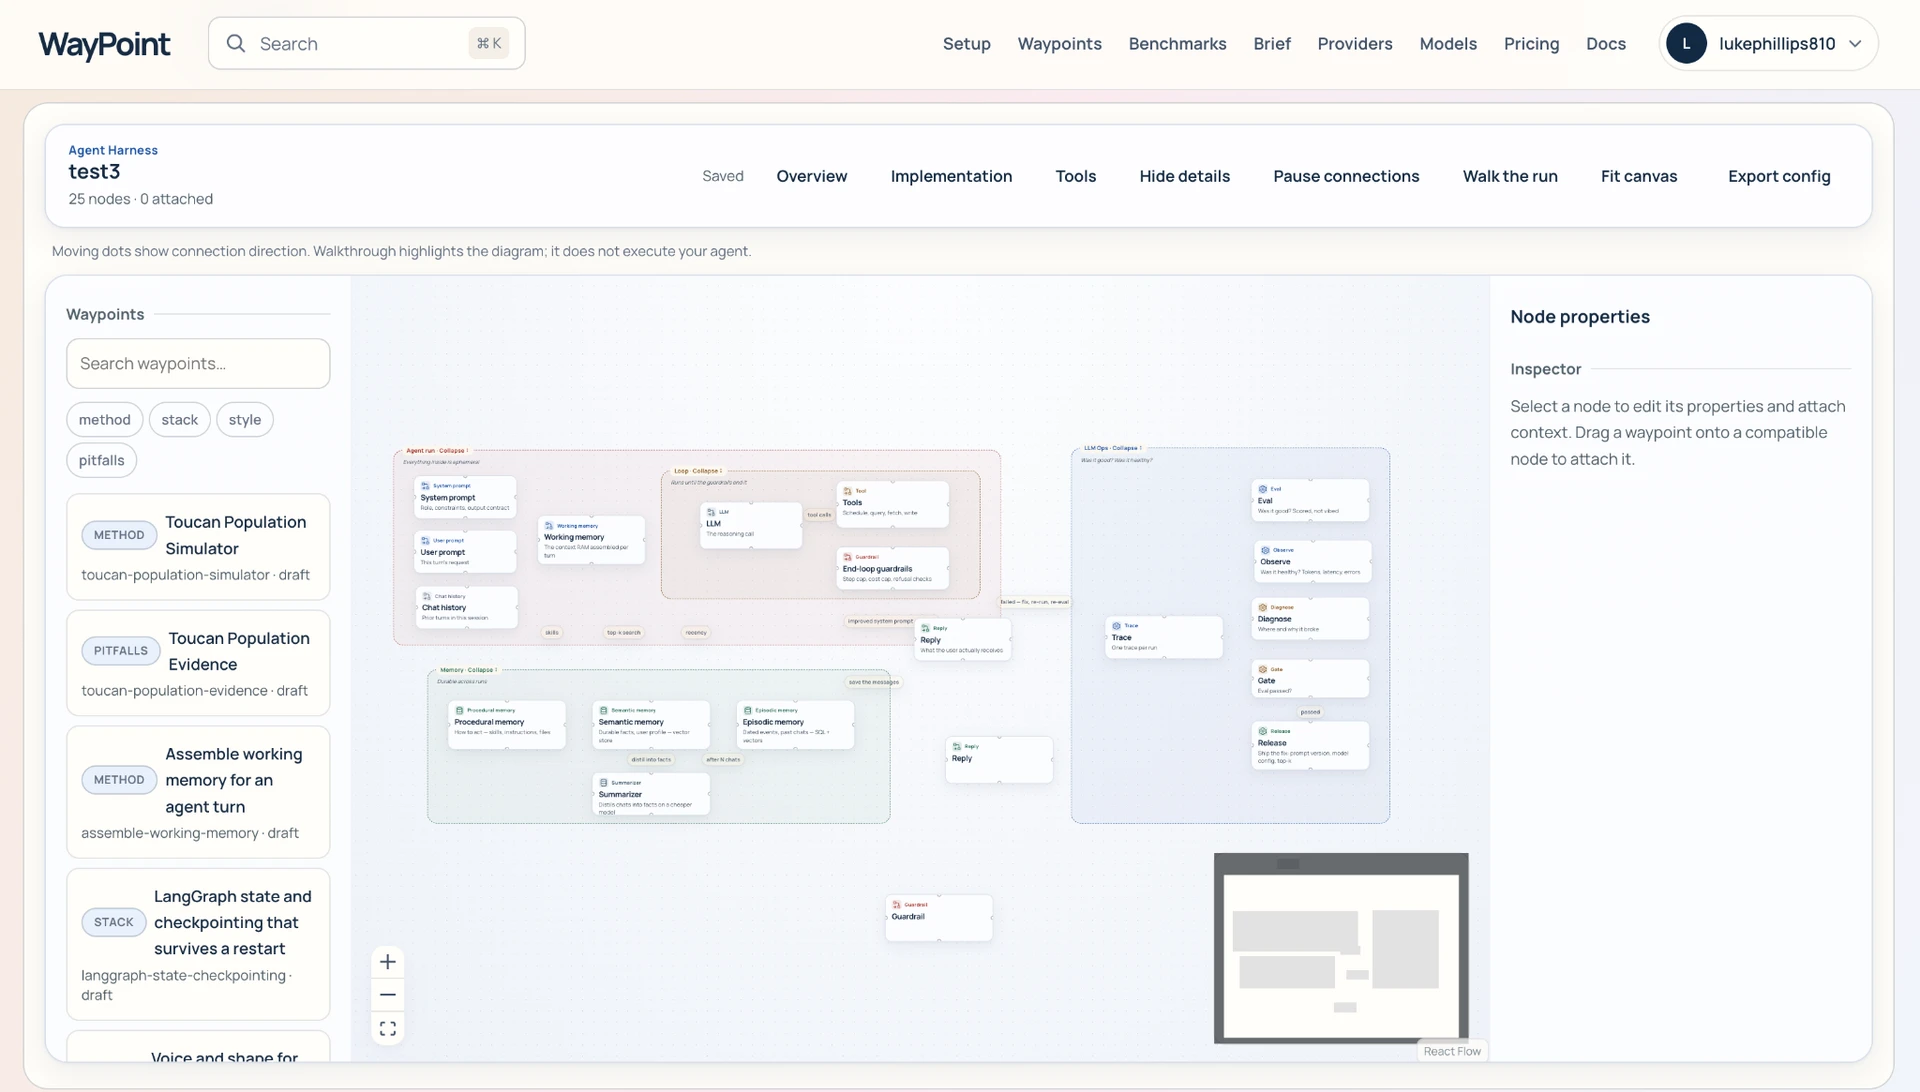The width and height of the screenshot is (1920, 1092).
Task: Switch to the Implementation view
Action: tap(951, 176)
